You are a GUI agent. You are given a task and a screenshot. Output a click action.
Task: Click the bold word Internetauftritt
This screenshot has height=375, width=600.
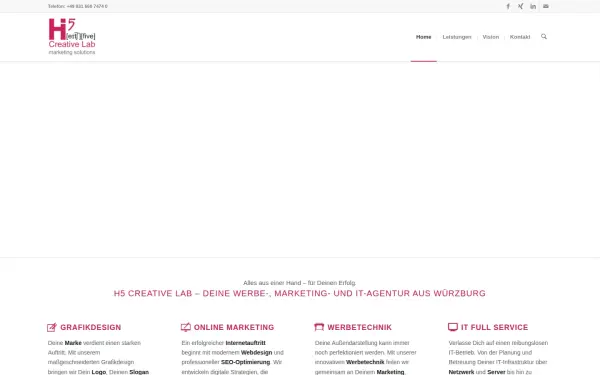(x=245, y=343)
